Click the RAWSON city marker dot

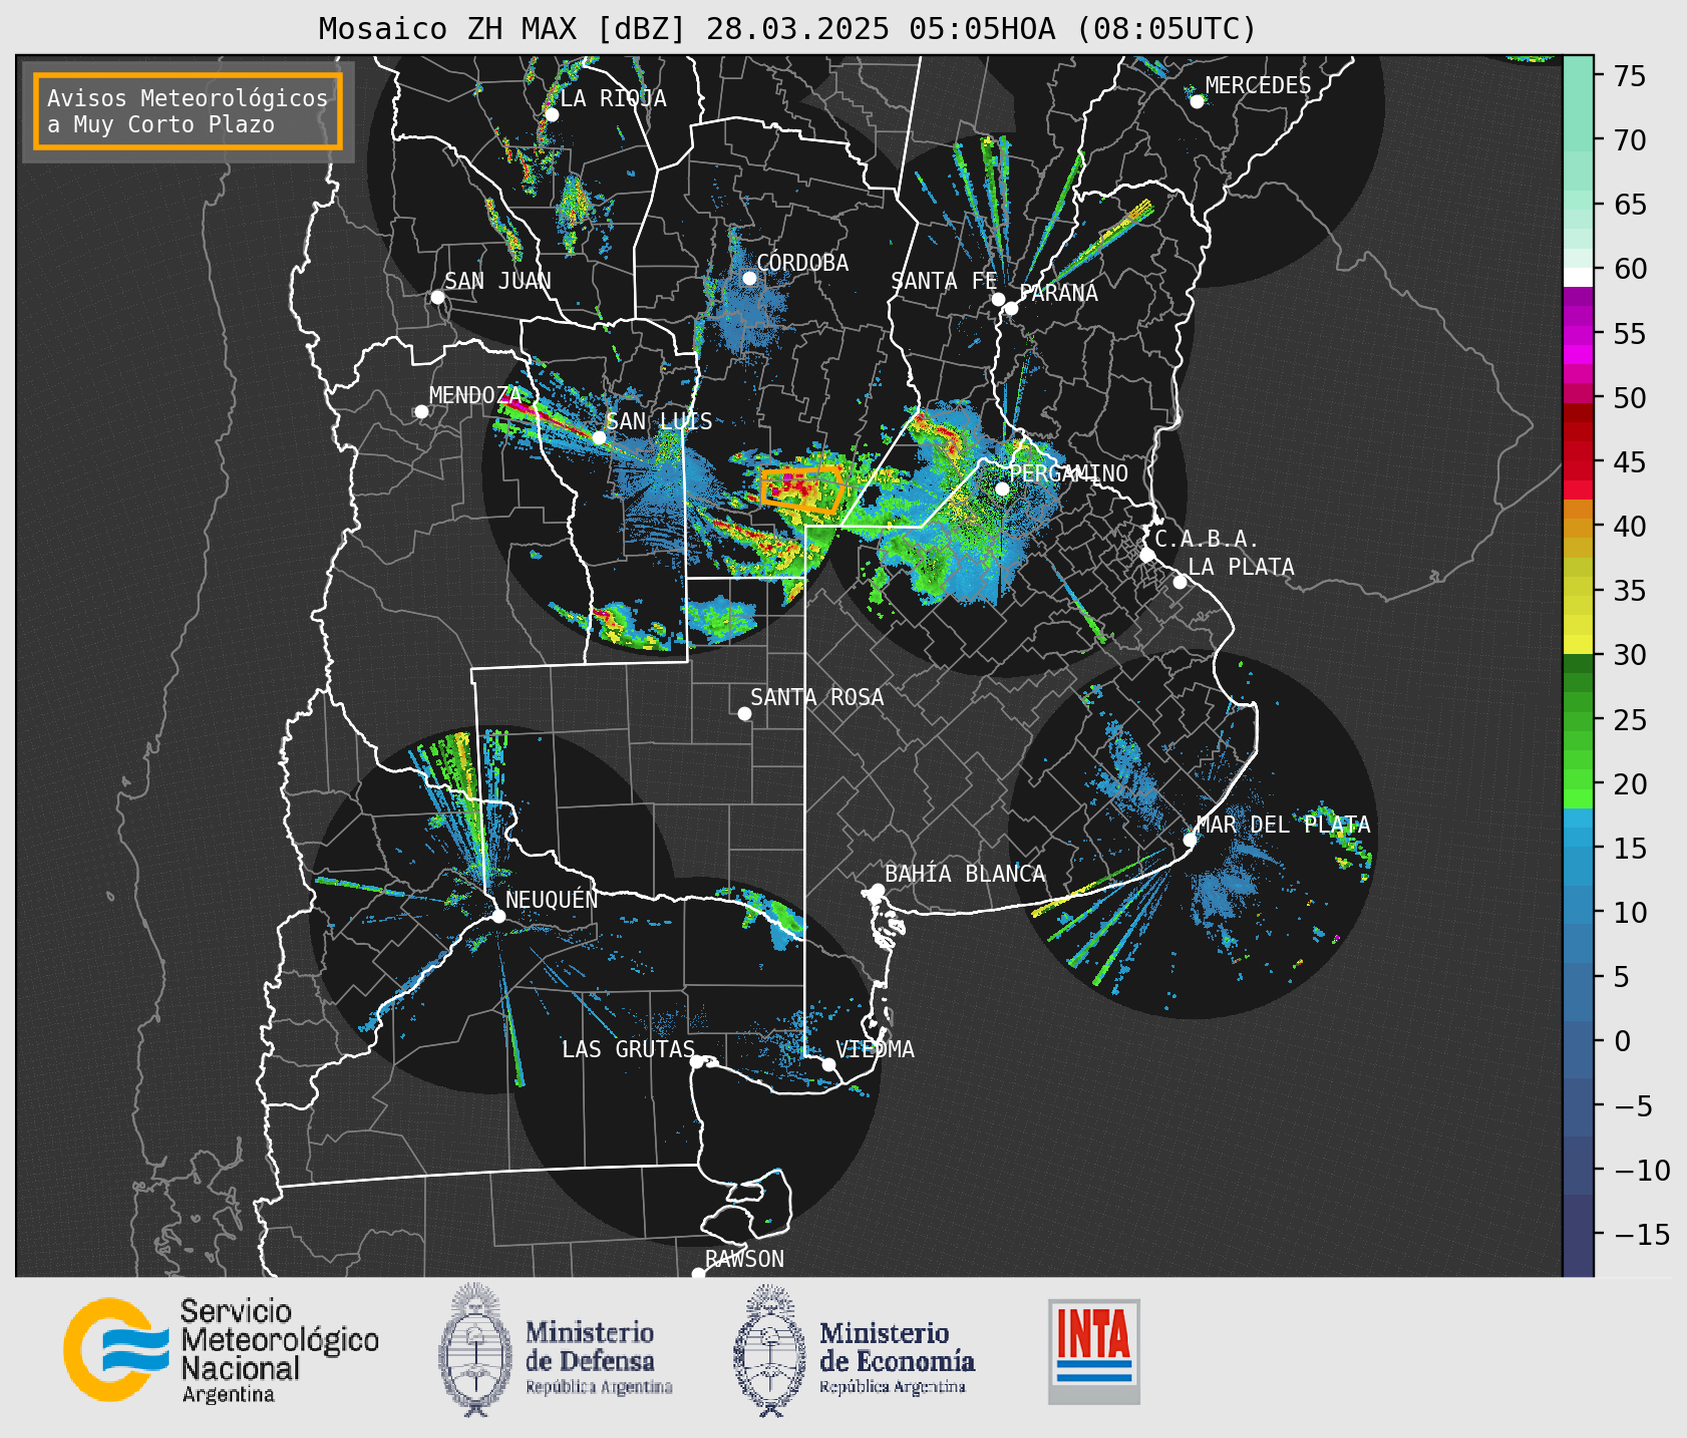[698, 1273]
